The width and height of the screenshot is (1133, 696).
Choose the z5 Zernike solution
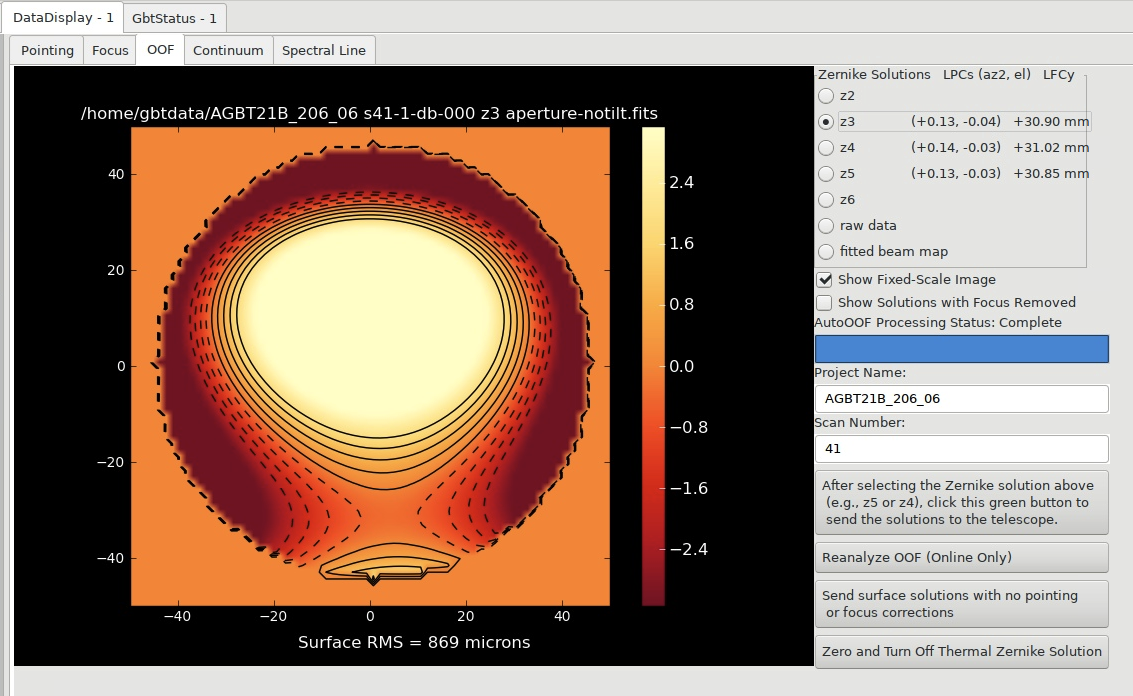pyautogui.click(x=826, y=173)
